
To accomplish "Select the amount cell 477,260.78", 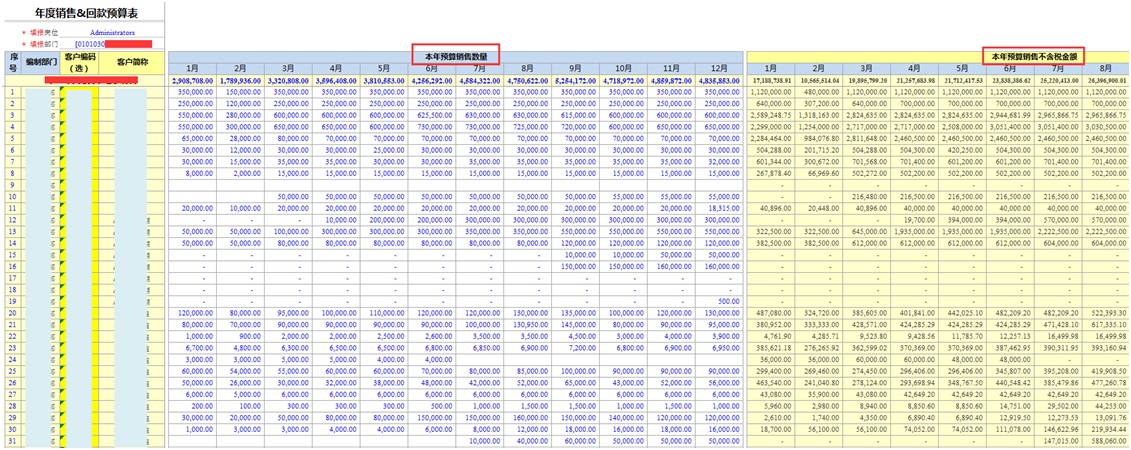I will coord(1106,381).
